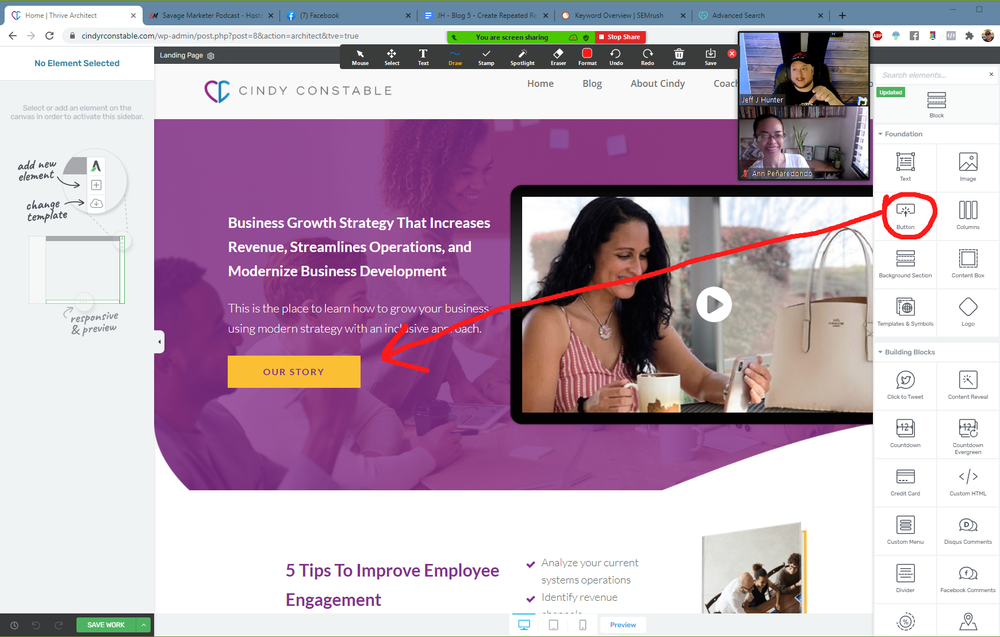Open Templates & Symbols element
1000x637 pixels.
(x=905, y=311)
